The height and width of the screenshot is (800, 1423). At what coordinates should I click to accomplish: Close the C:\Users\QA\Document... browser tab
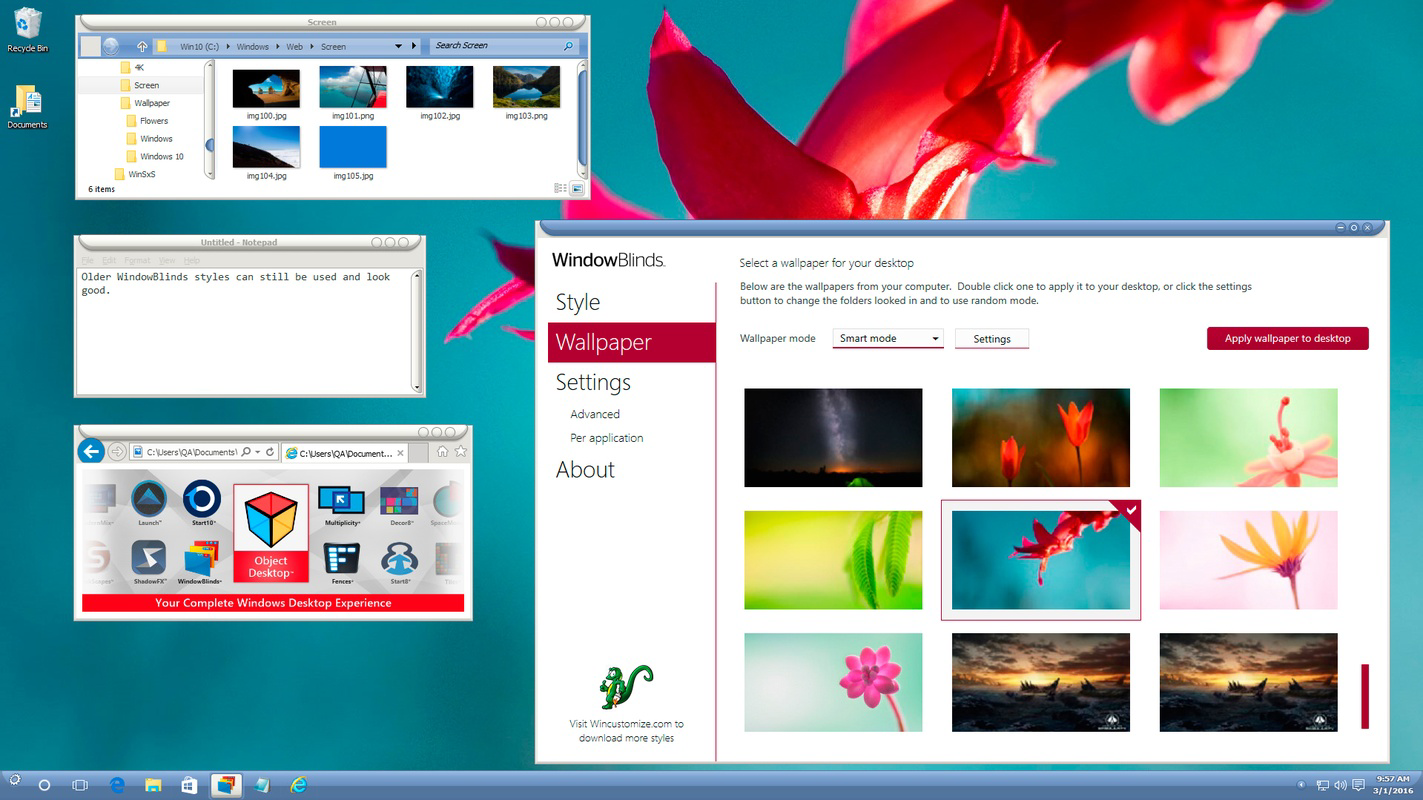tap(401, 453)
